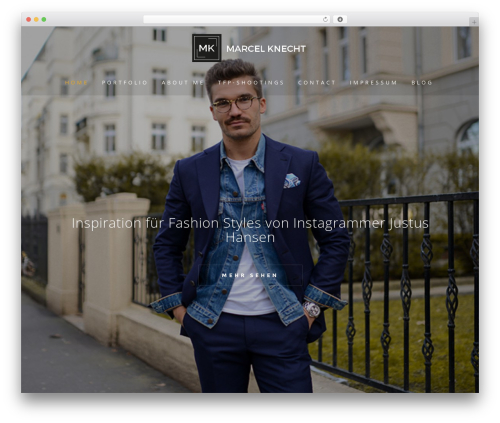Click the Inspiration für Fashion Styles headline
This screenshot has height=423, width=500.
coord(250,230)
